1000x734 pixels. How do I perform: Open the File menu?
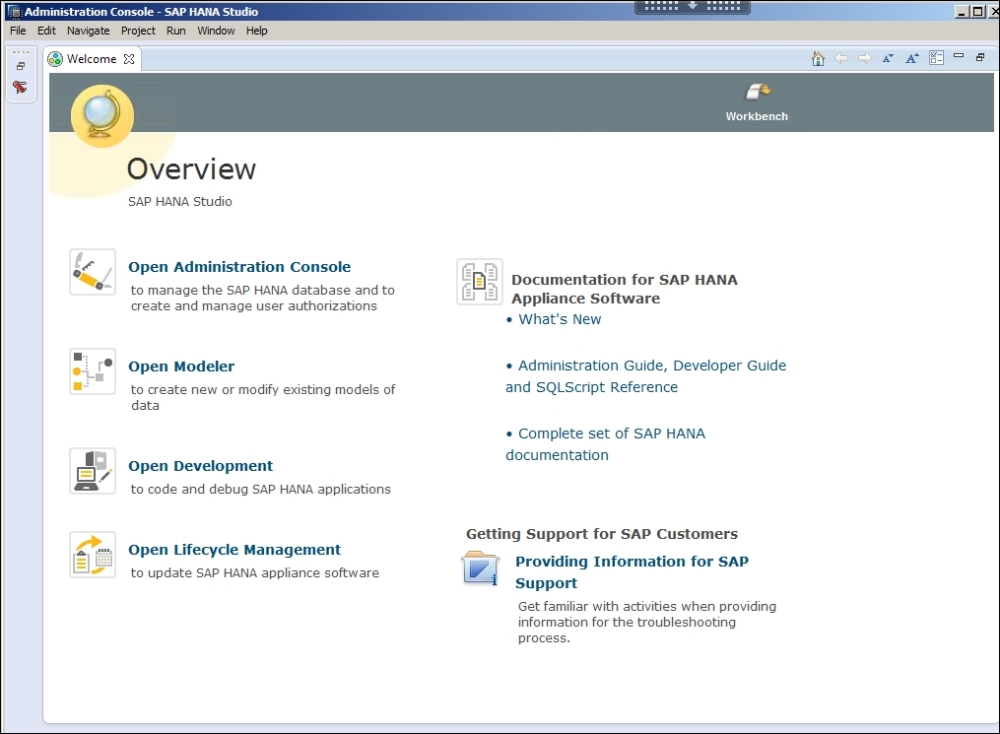click(18, 31)
